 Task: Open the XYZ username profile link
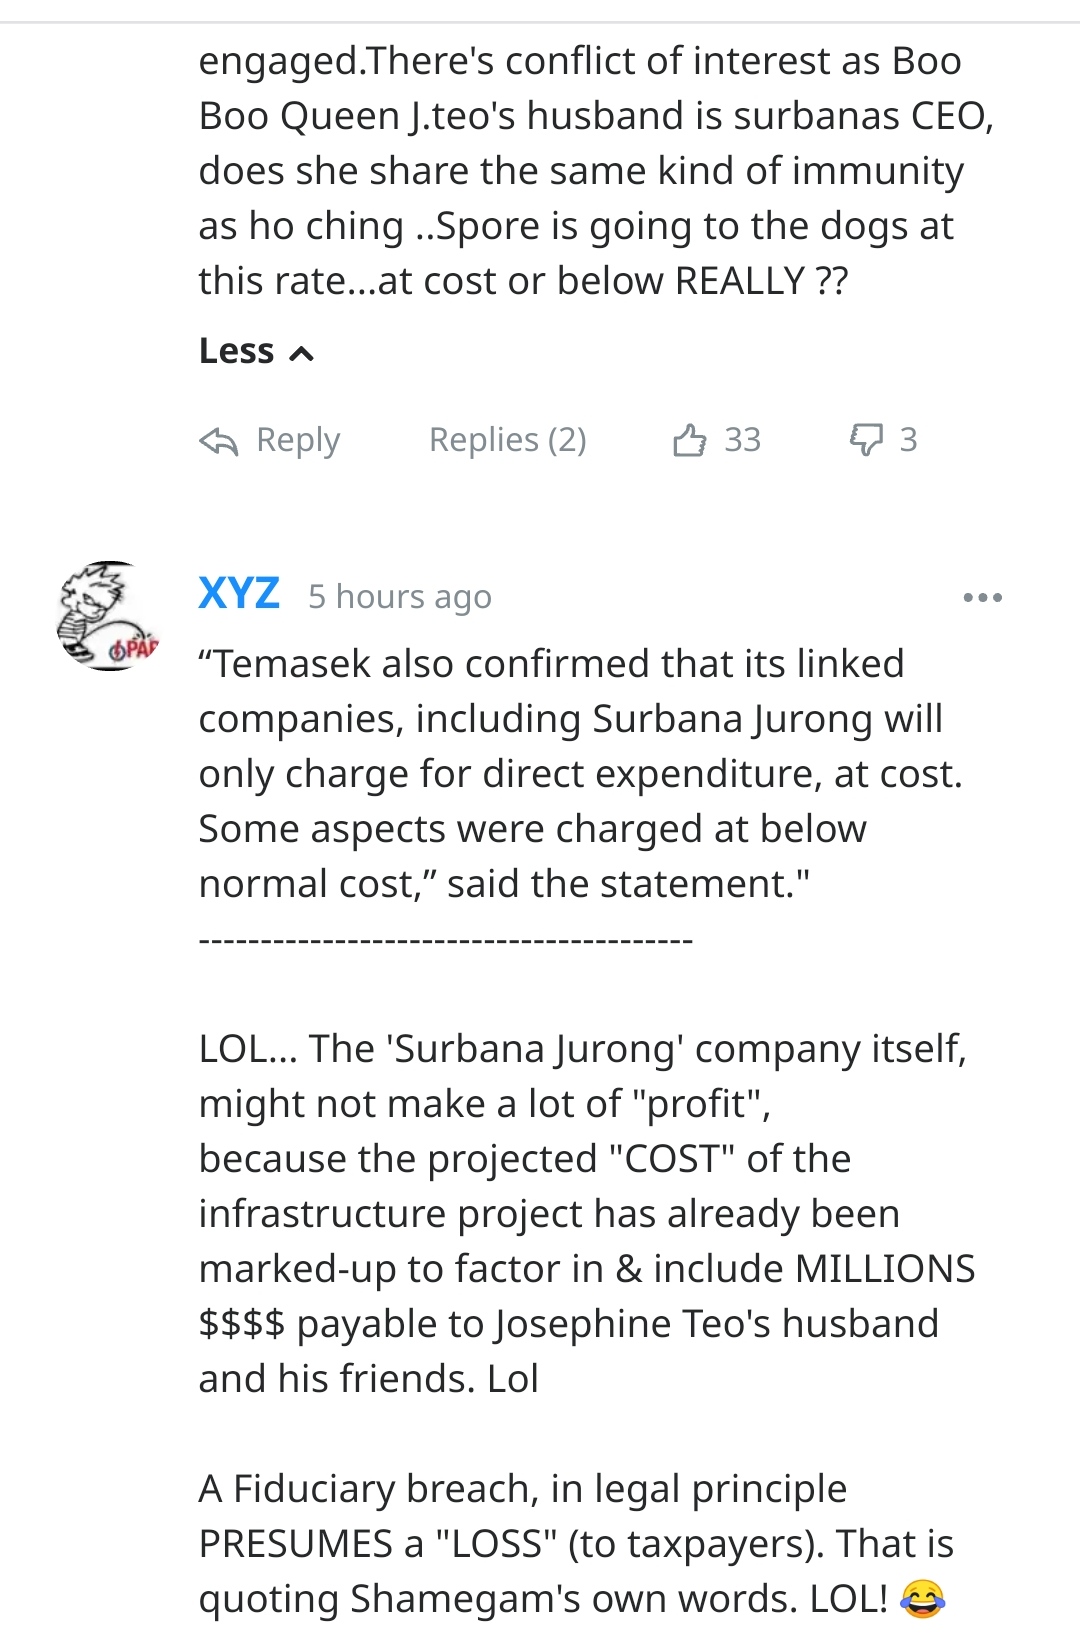point(239,594)
